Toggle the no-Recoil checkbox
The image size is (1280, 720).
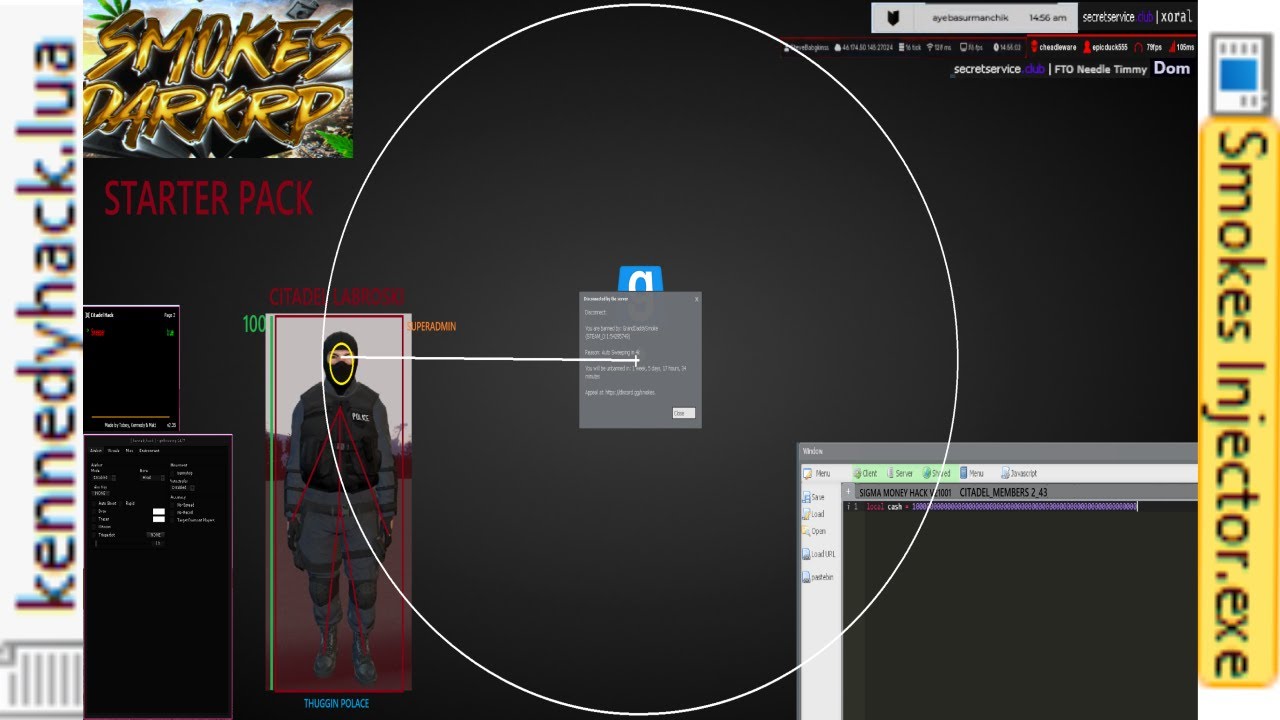[174, 512]
